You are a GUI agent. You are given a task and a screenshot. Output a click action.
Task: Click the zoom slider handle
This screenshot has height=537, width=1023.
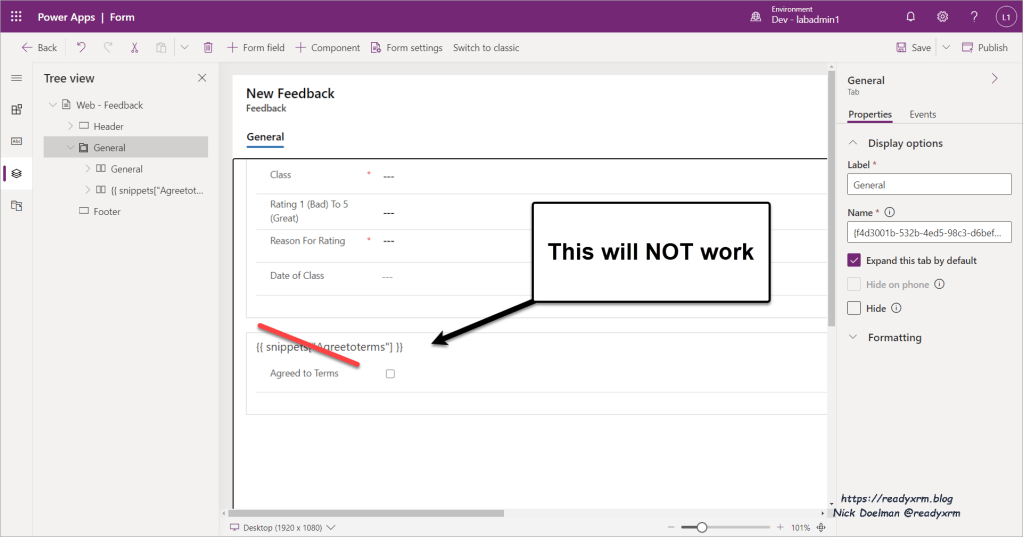point(702,527)
